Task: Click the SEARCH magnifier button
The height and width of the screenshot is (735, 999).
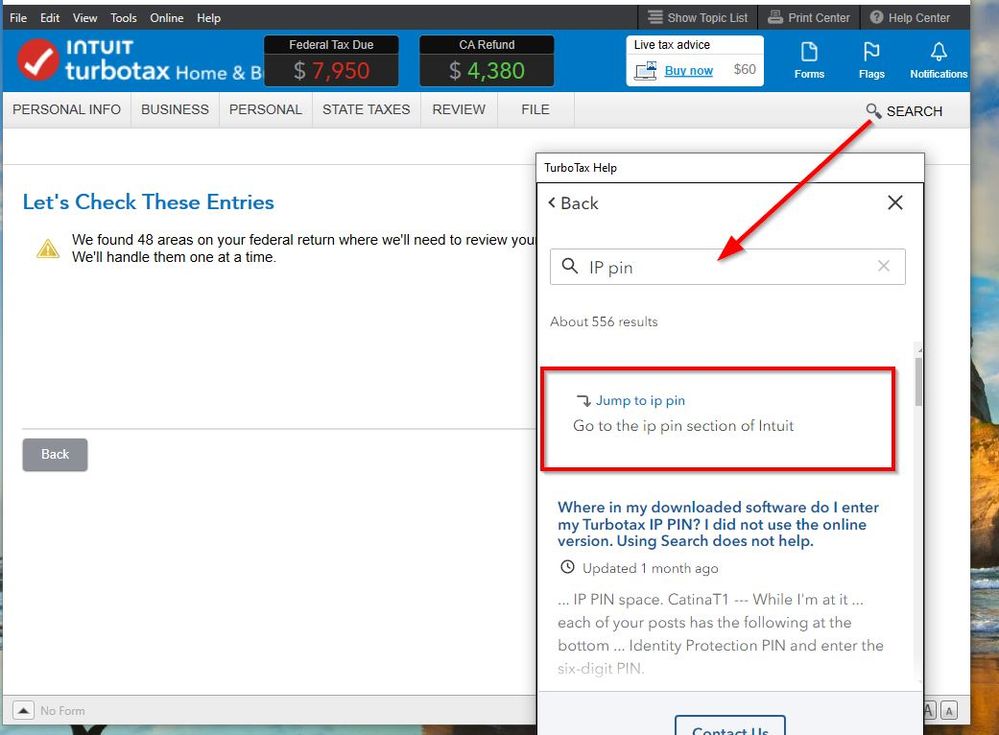Action: [904, 111]
